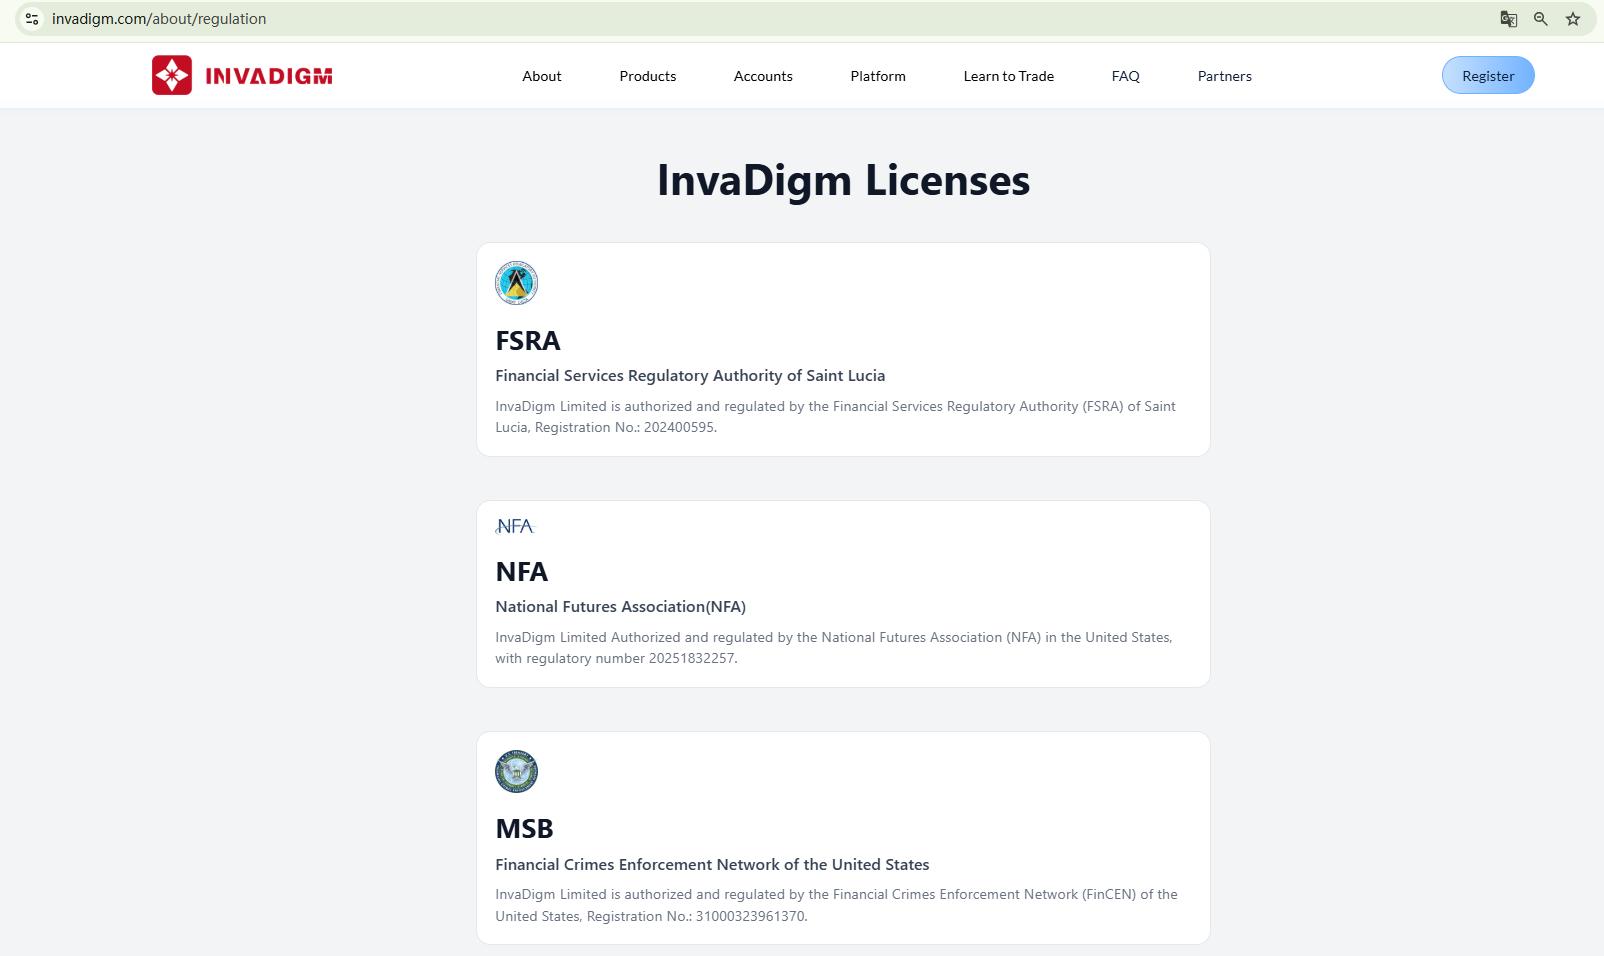
Task: Open the Products menu
Action: (x=648, y=76)
